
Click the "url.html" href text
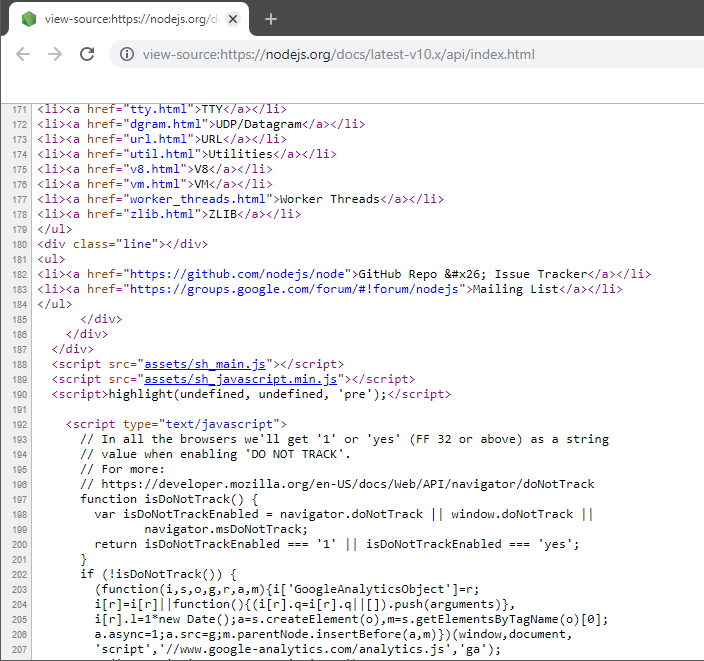pos(158,139)
